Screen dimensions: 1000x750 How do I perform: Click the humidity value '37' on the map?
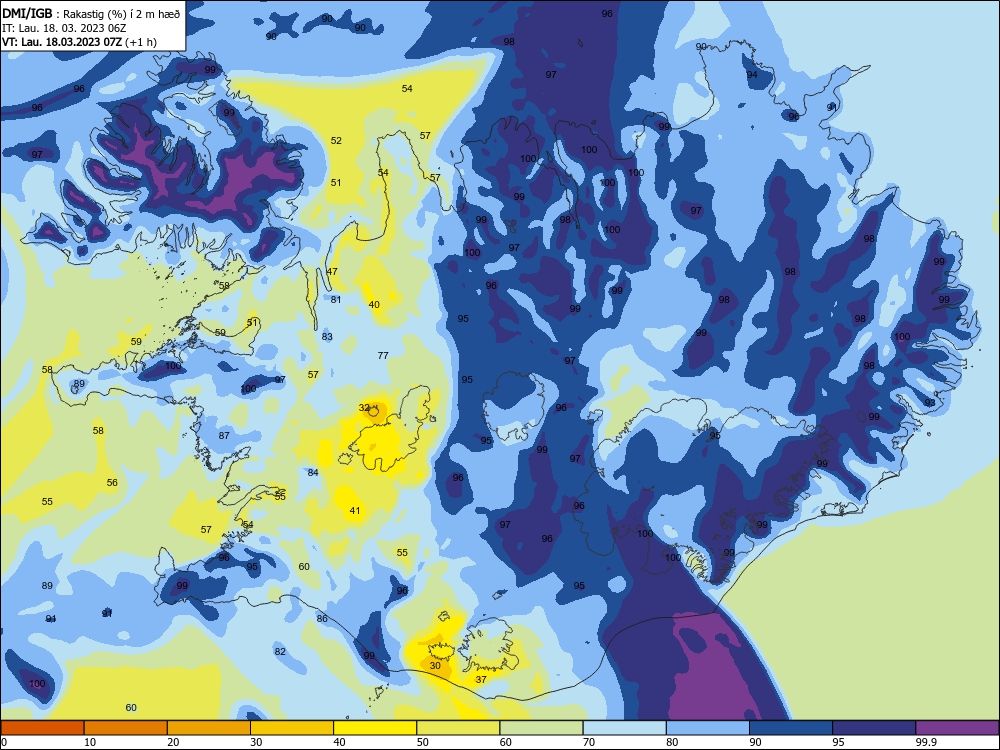click(482, 680)
